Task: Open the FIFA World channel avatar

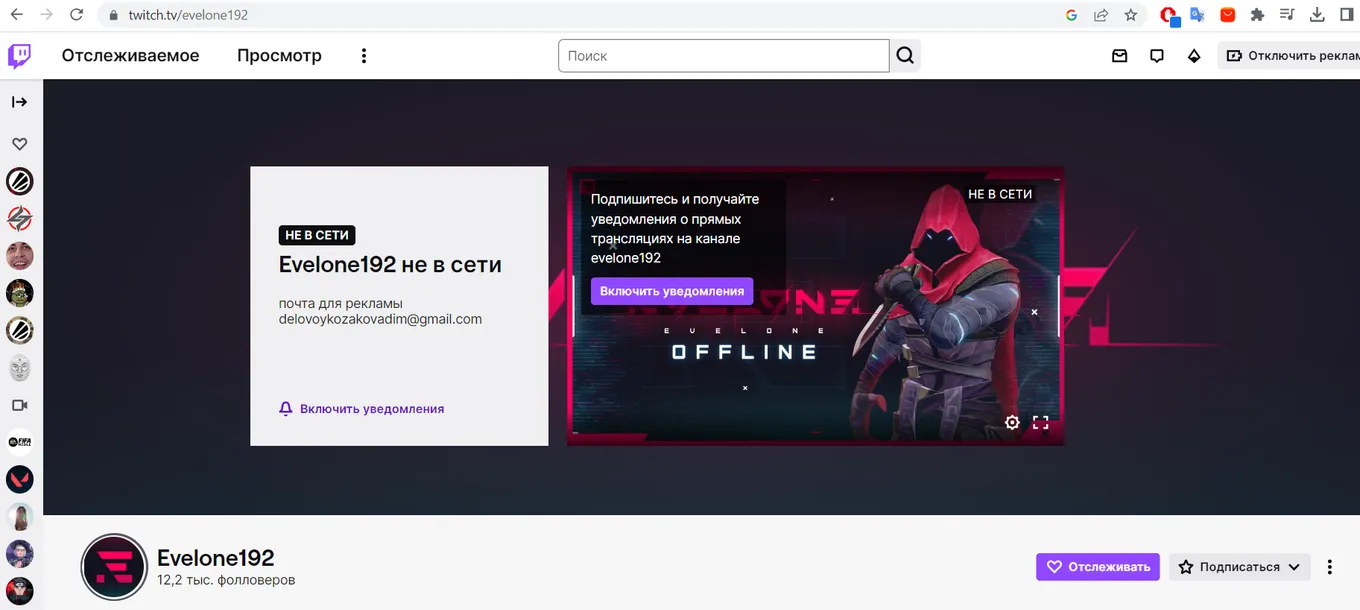Action: (x=20, y=442)
